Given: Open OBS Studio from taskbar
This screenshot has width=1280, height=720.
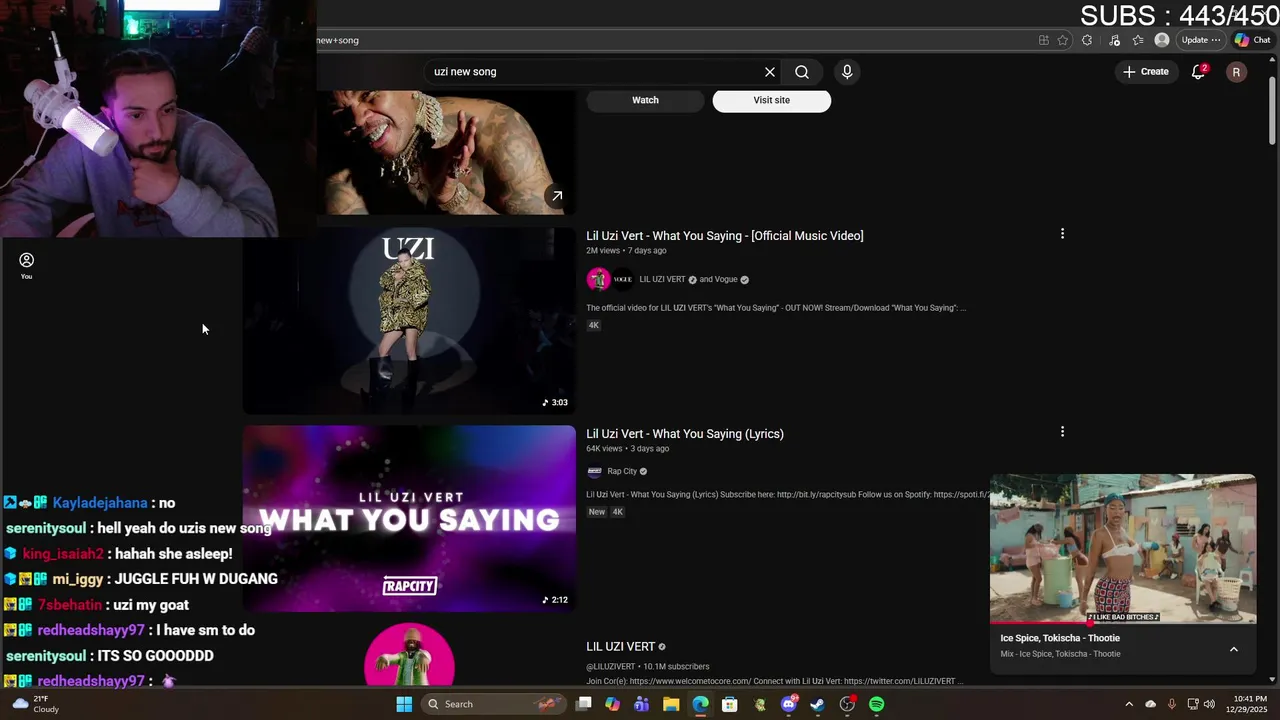Looking at the screenshot, I should pyautogui.click(x=848, y=704).
